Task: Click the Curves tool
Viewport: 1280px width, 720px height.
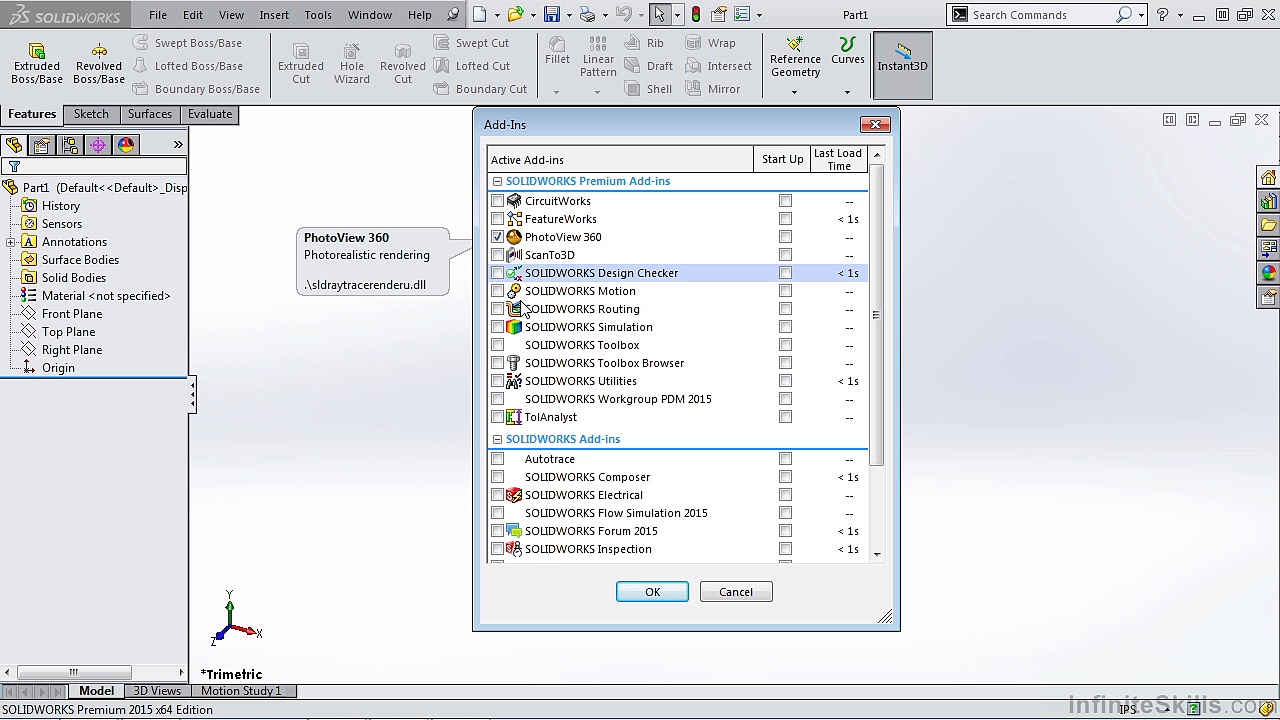Action: (848, 51)
